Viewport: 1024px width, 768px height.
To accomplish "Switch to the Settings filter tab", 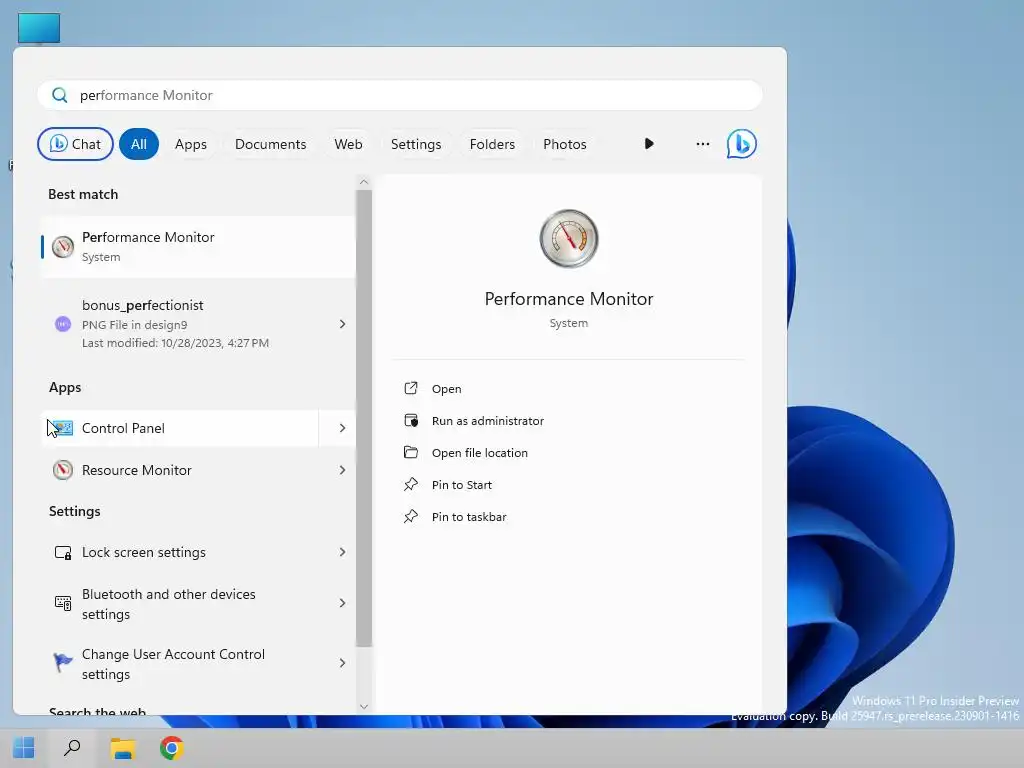I will (416, 144).
